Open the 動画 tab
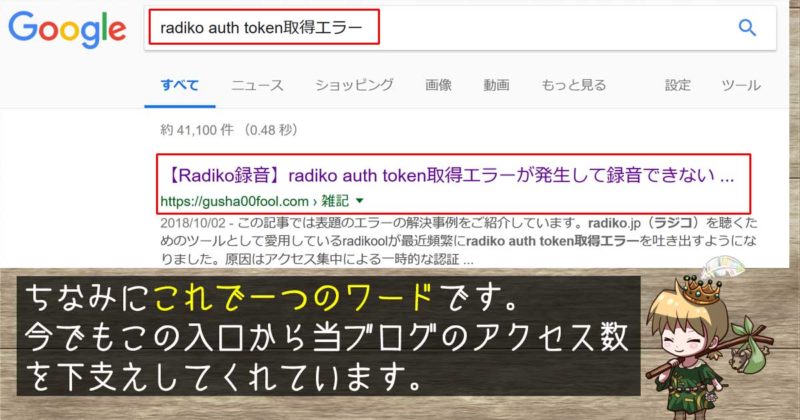Screen dimensions: 800x420 [496, 85]
